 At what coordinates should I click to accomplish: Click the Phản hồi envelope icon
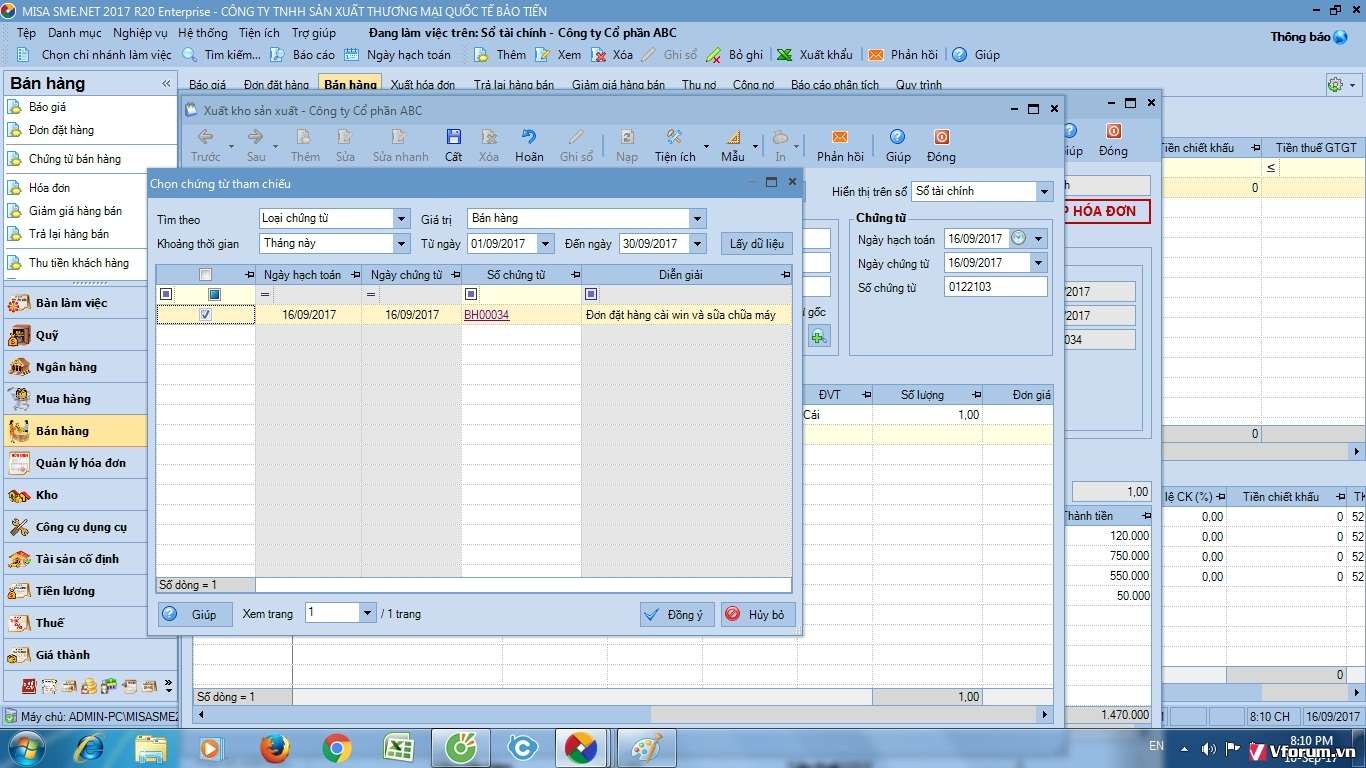point(839,138)
